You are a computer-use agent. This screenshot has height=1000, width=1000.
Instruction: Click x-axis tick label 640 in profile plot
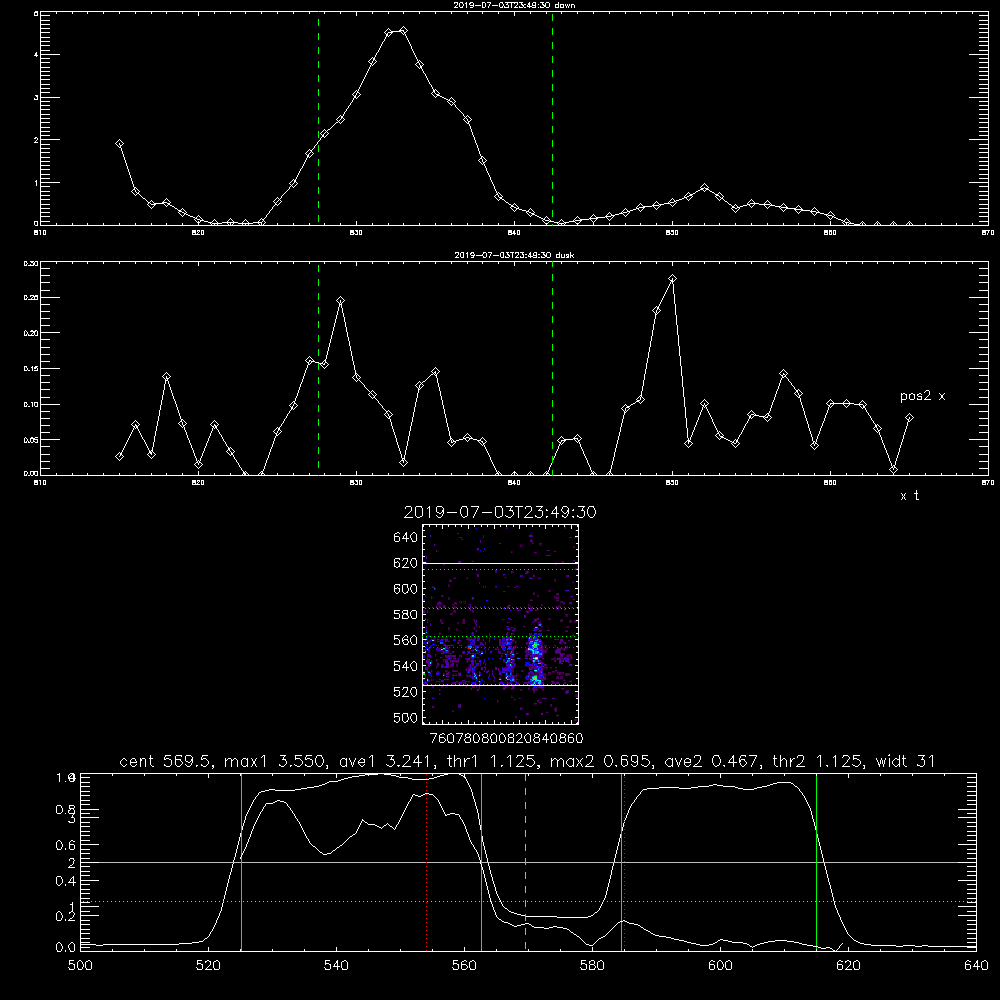click(976, 966)
